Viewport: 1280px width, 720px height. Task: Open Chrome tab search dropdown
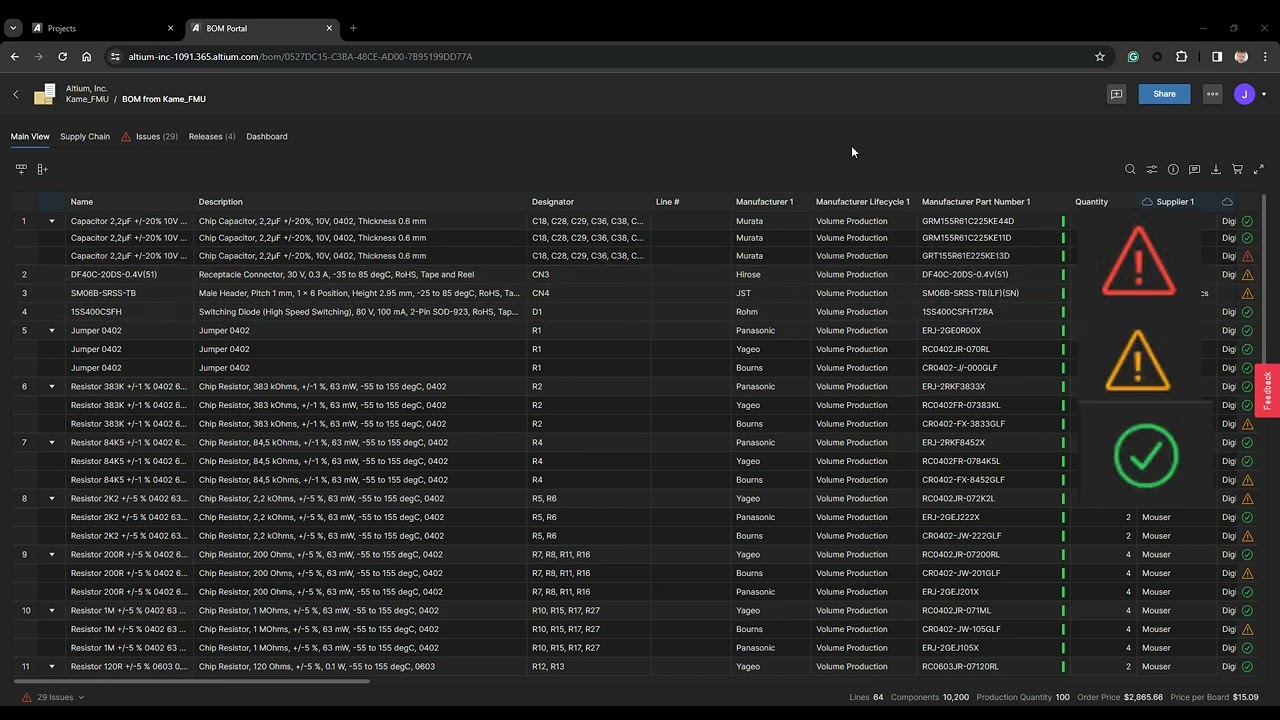(13, 28)
